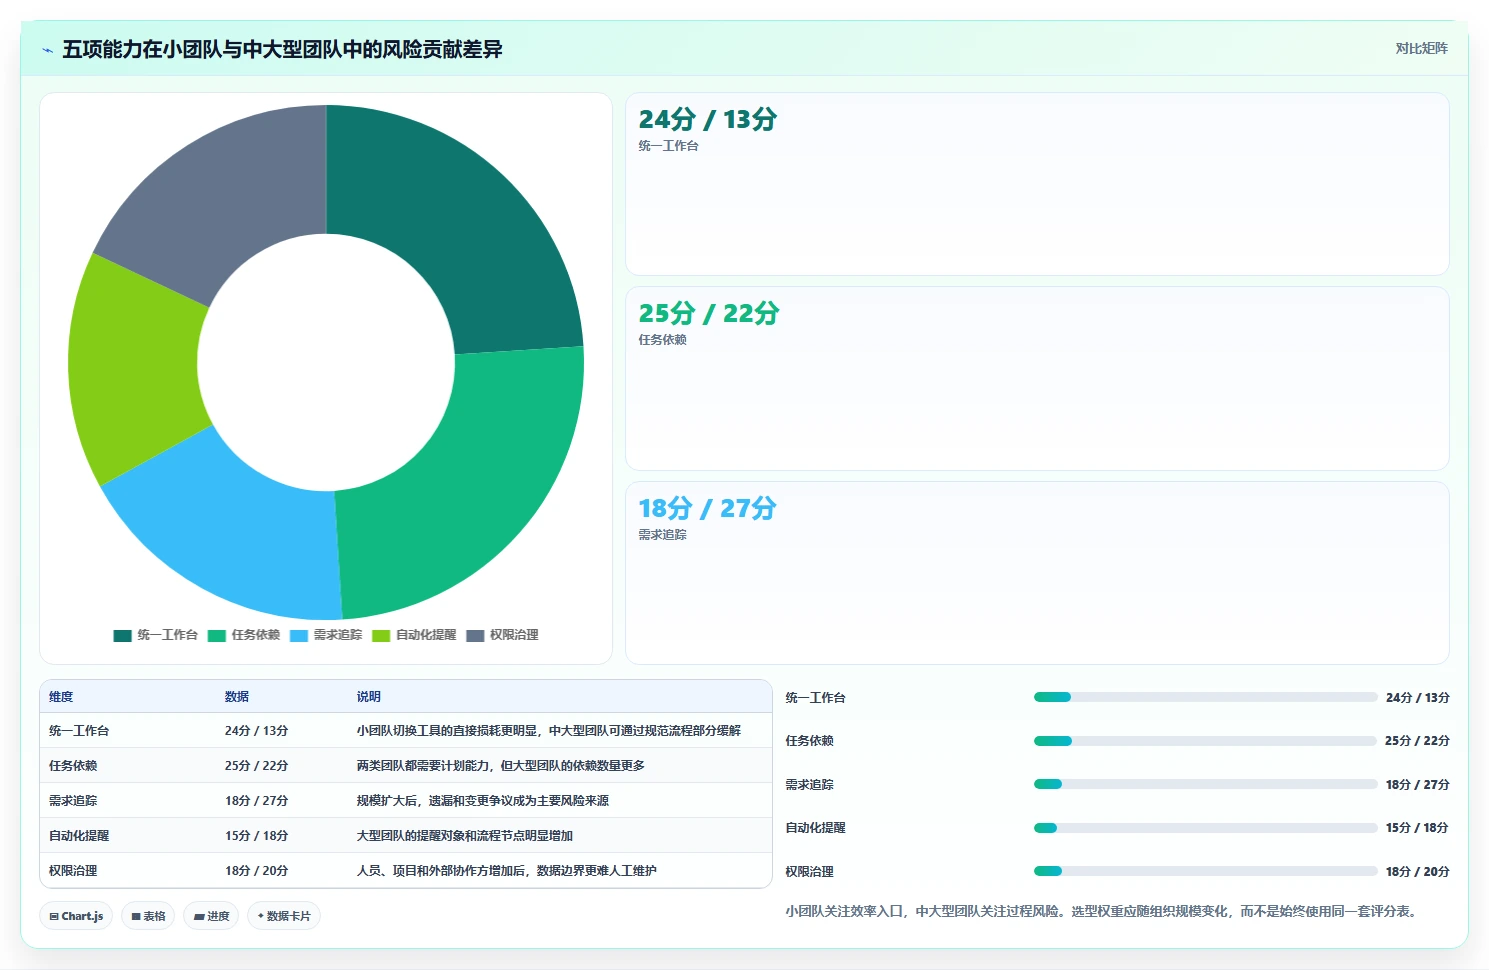This screenshot has height=970, width=1489.
Task: Click 权限治理 in the table's first column
Action: (73, 871)
